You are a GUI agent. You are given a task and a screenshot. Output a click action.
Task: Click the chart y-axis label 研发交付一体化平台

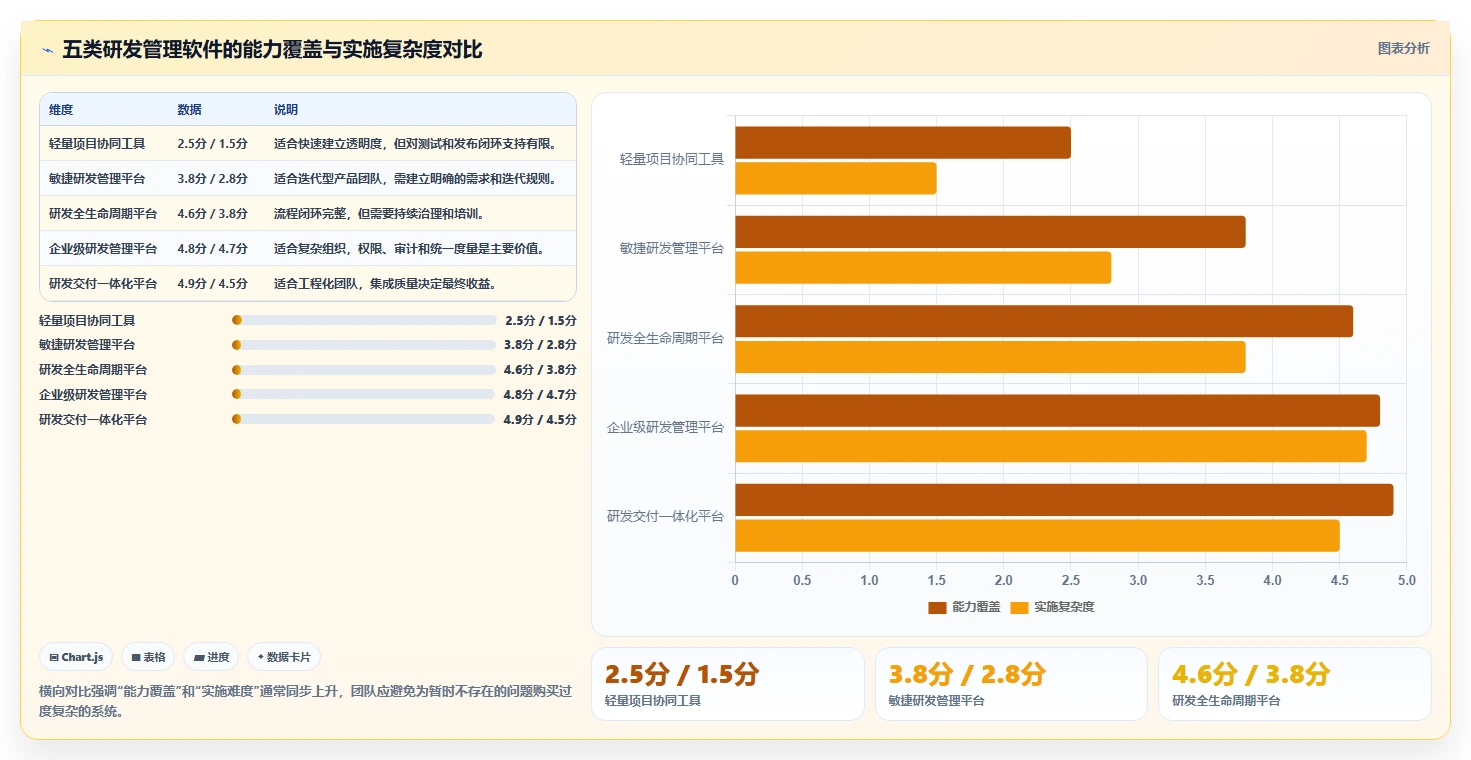tap(666, 517)
